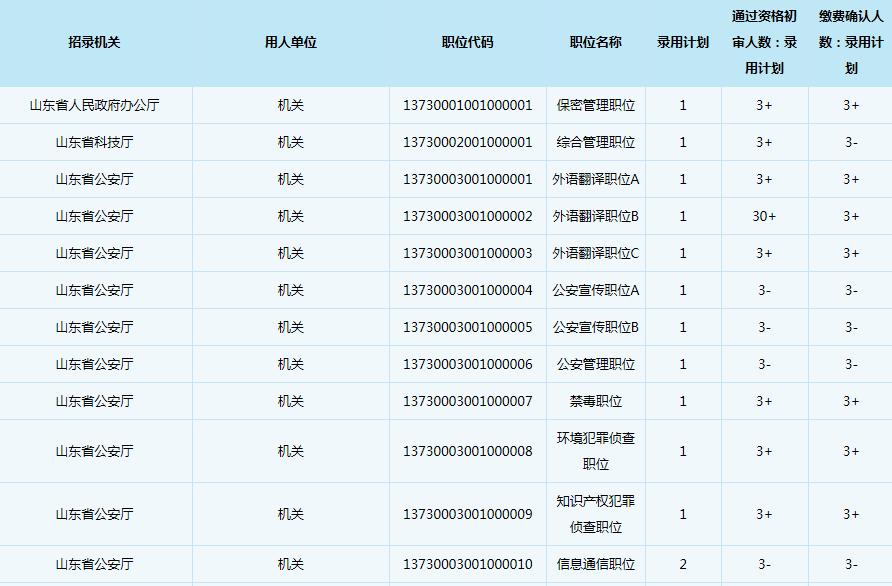Click position code 13730003001000005
This screenshot has width=892, height=586.
click(x=468, y=327)
